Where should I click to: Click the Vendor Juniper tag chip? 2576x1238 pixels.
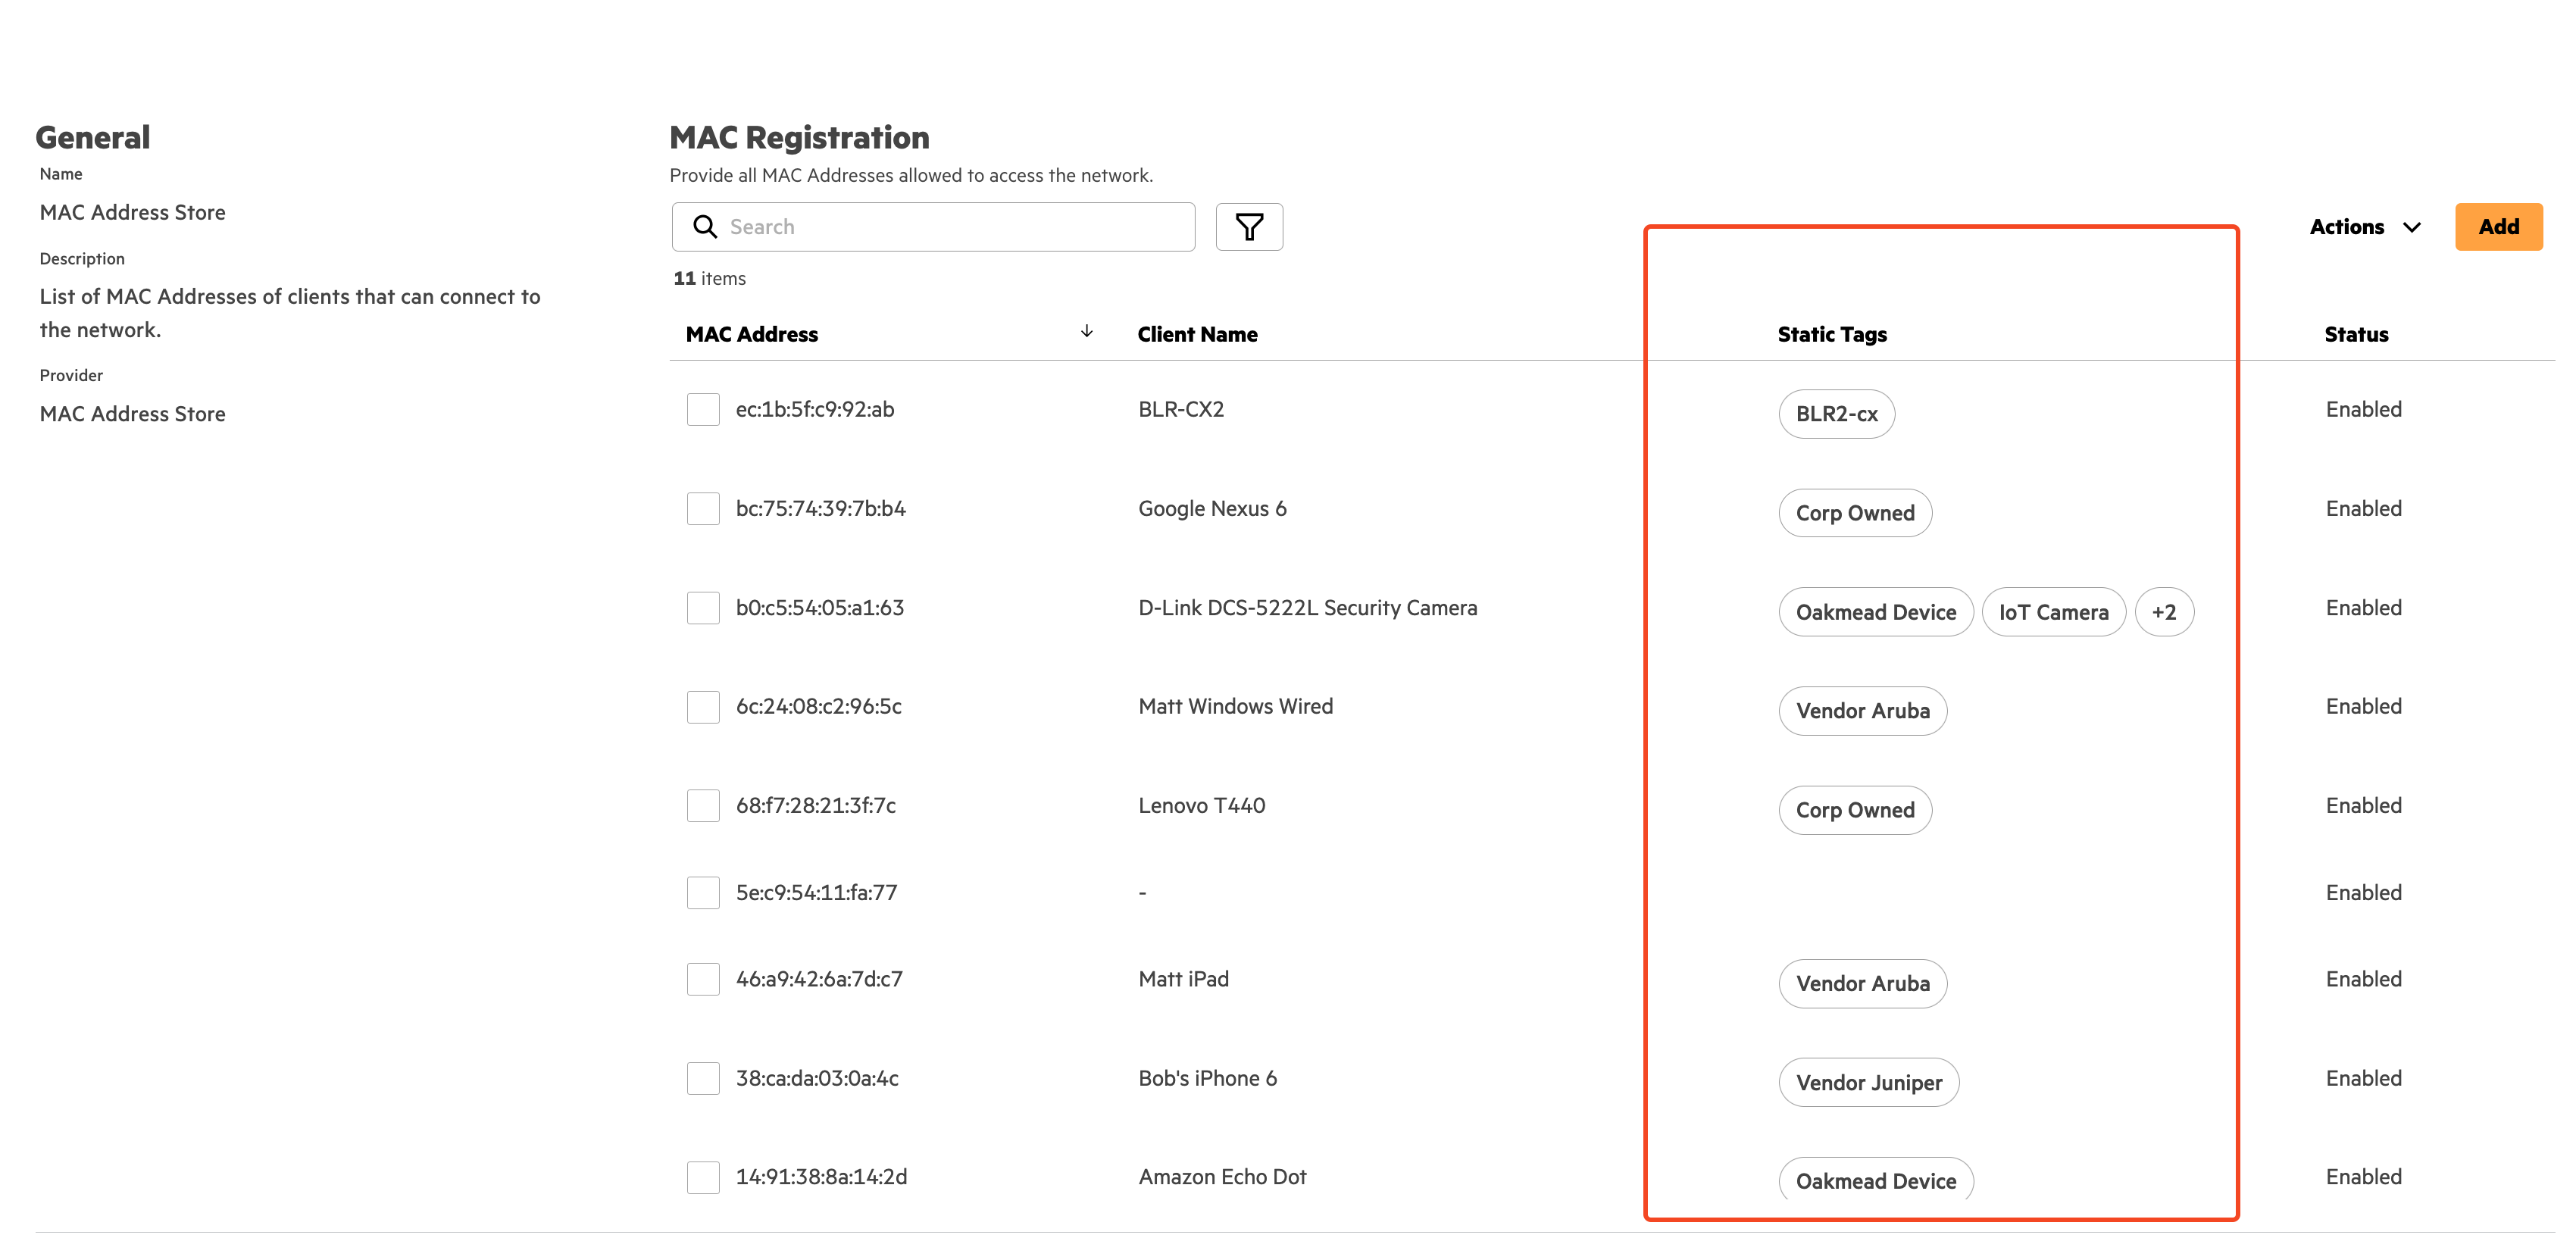click(x=1868, y=1083)
